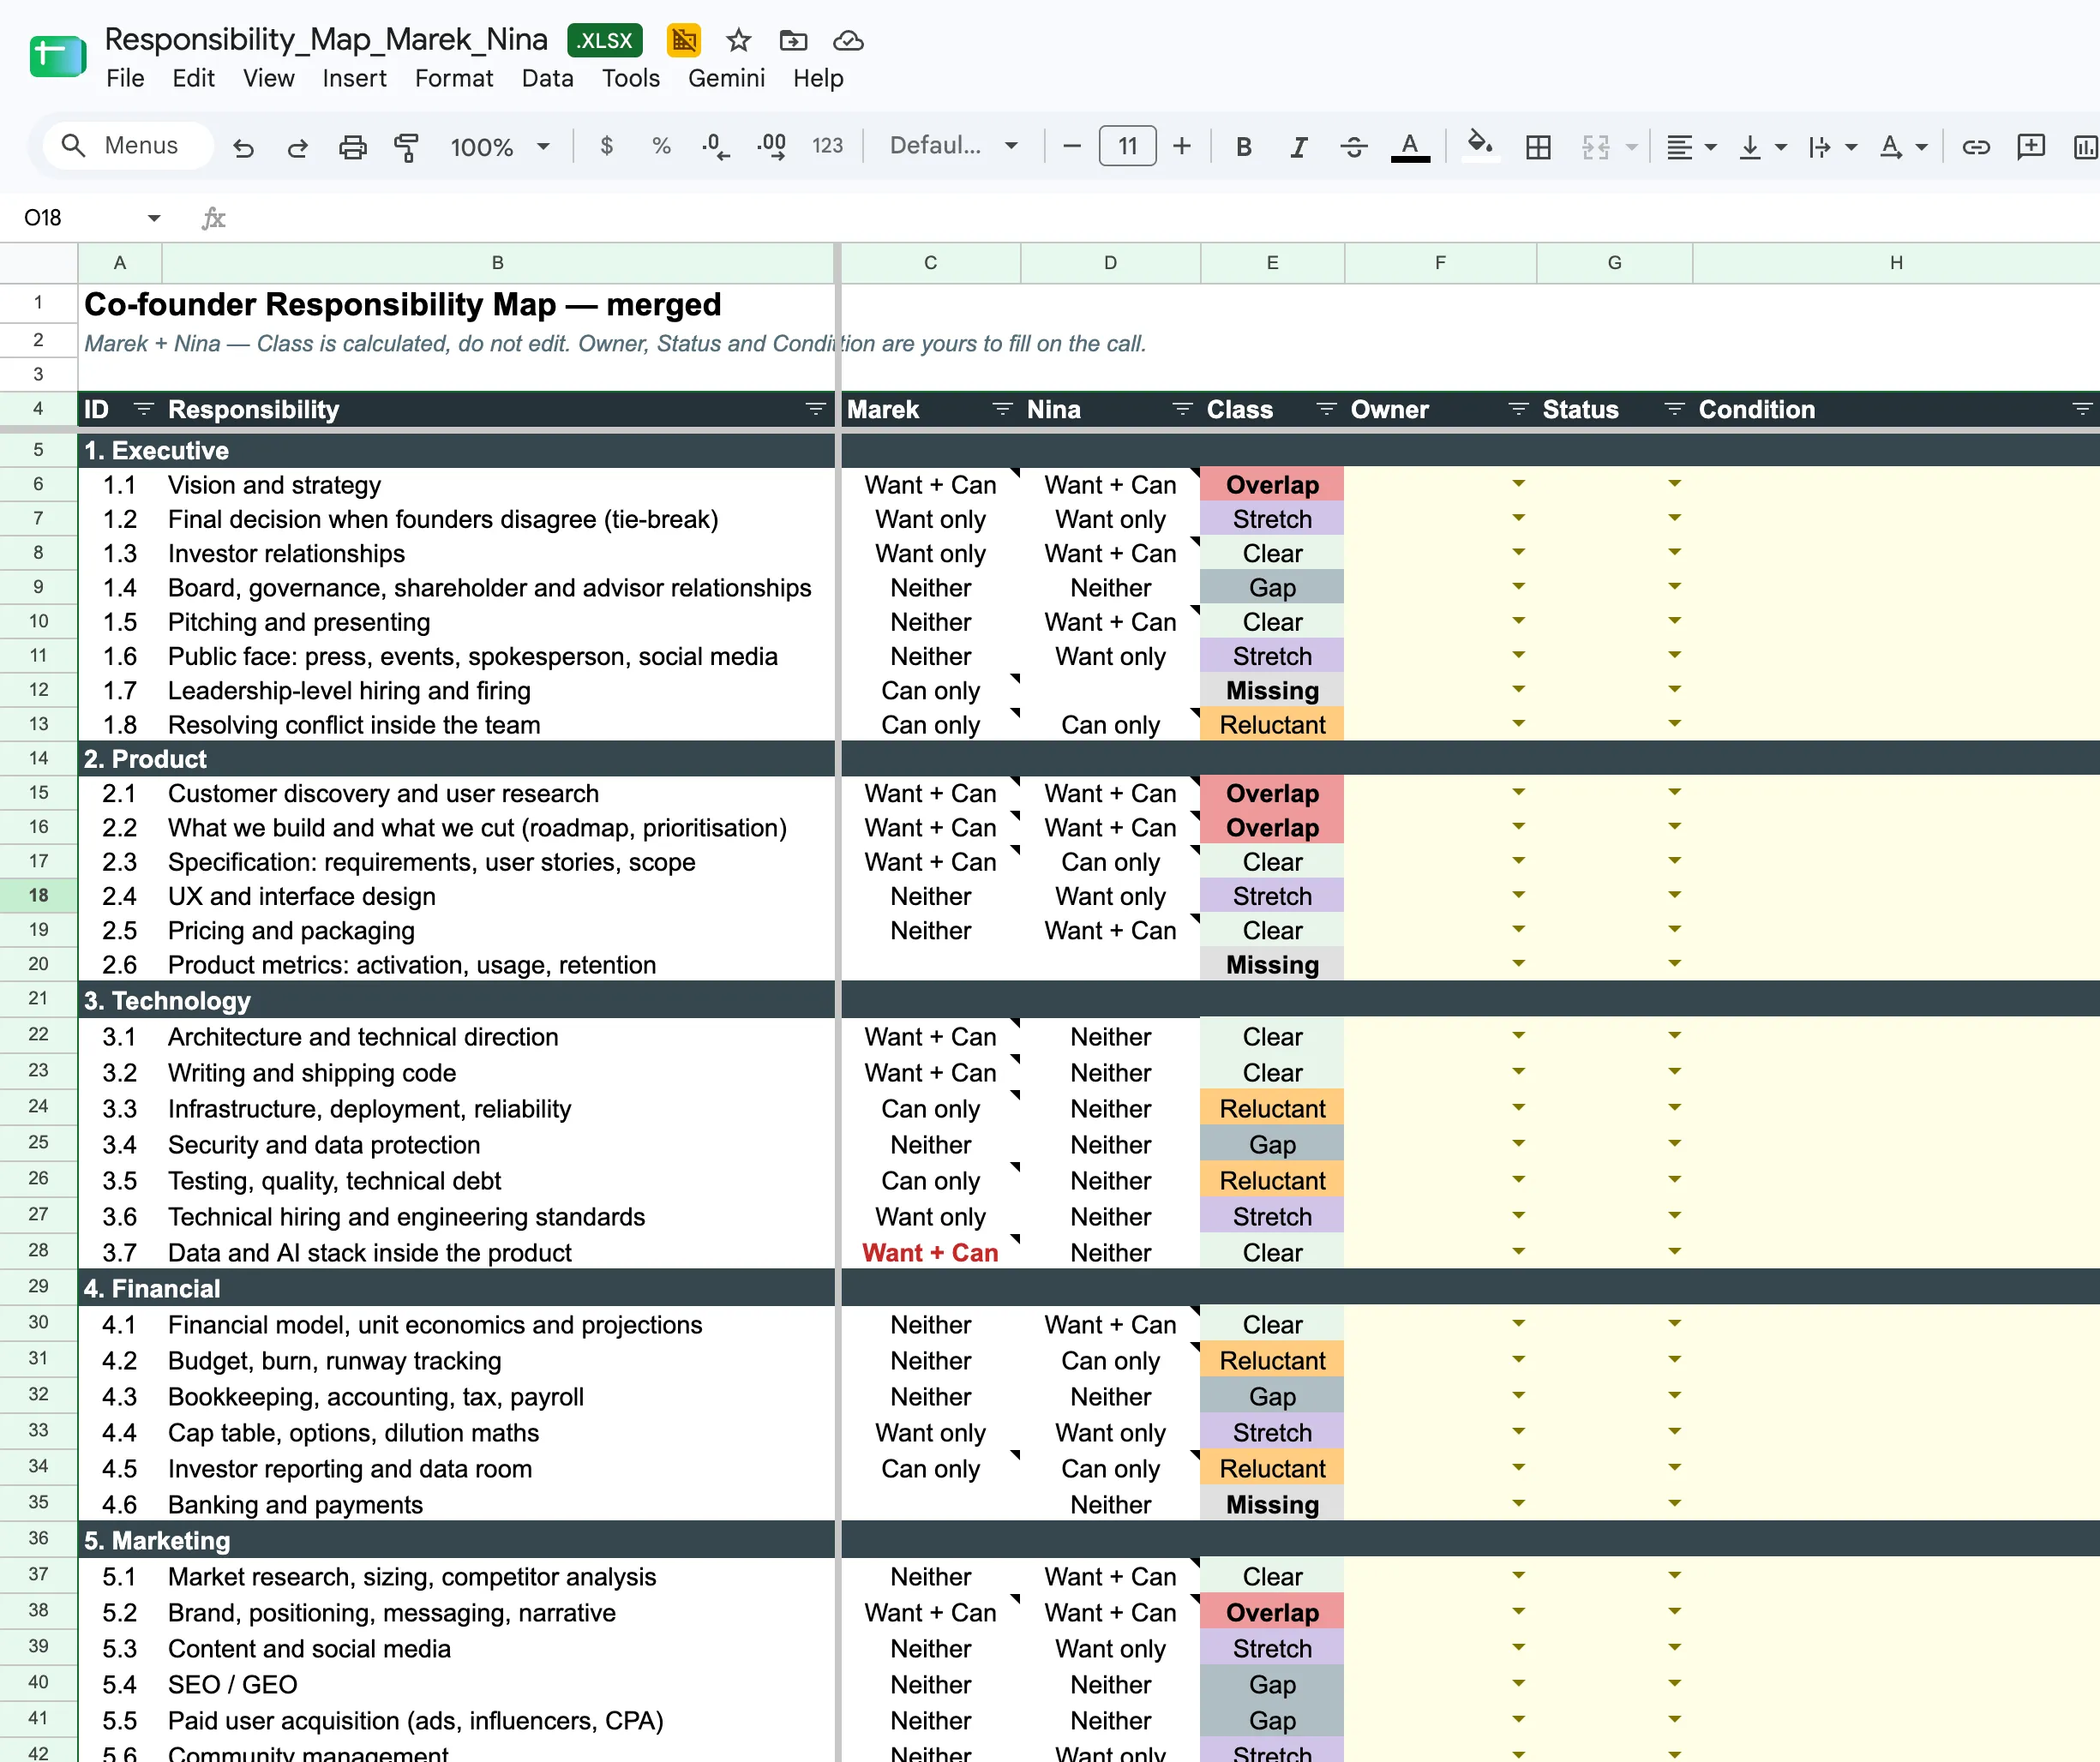2100x1762 pixels.
Task: Check the cloud document status icon
Action: [x=848, y=40]
